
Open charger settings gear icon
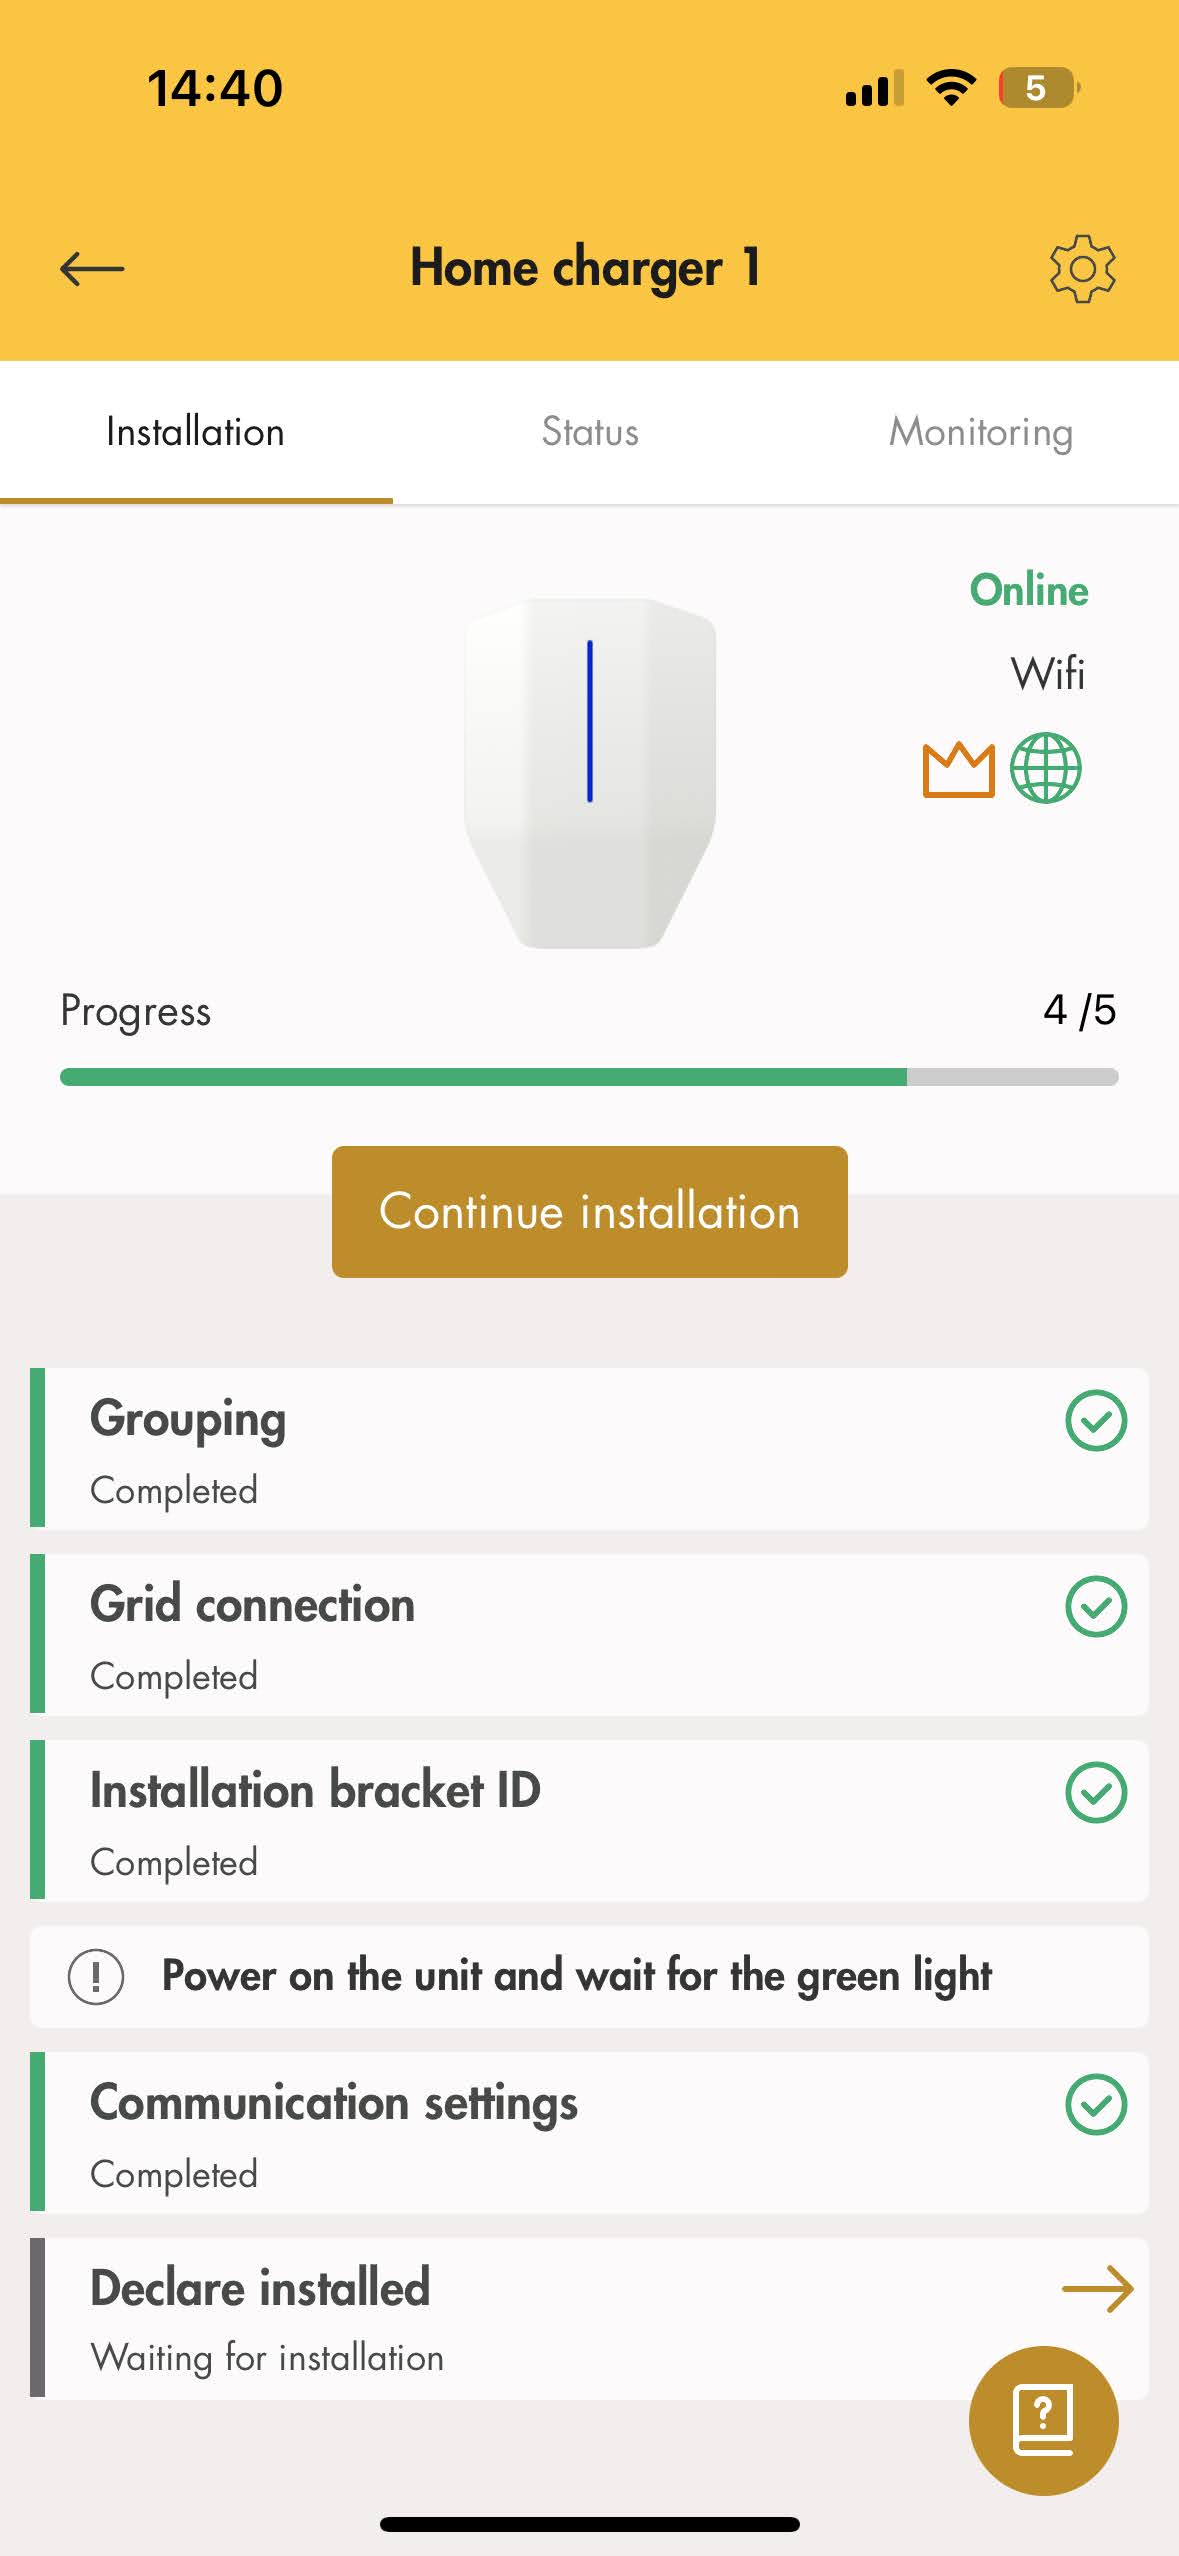pos(1082,268)
